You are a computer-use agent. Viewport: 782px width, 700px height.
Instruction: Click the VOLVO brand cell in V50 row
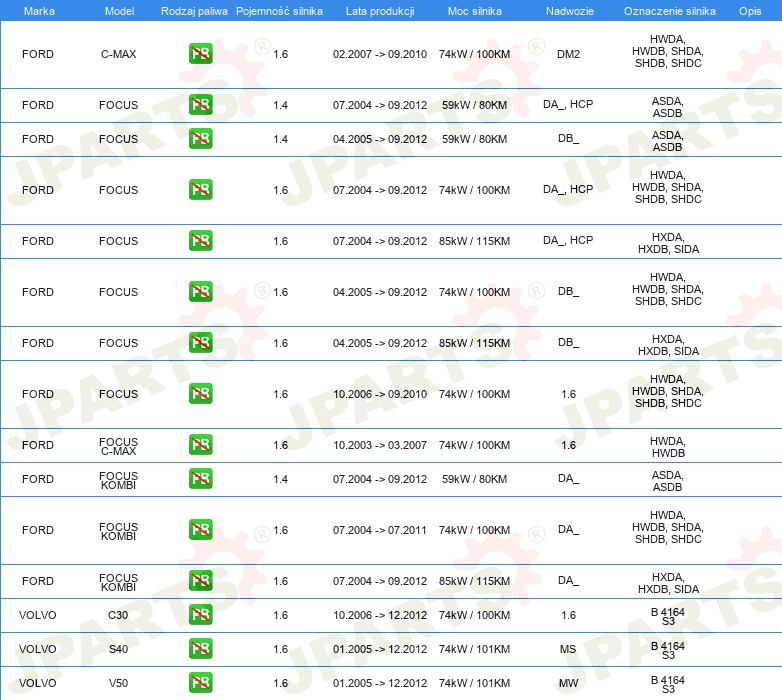coord(37,683)
